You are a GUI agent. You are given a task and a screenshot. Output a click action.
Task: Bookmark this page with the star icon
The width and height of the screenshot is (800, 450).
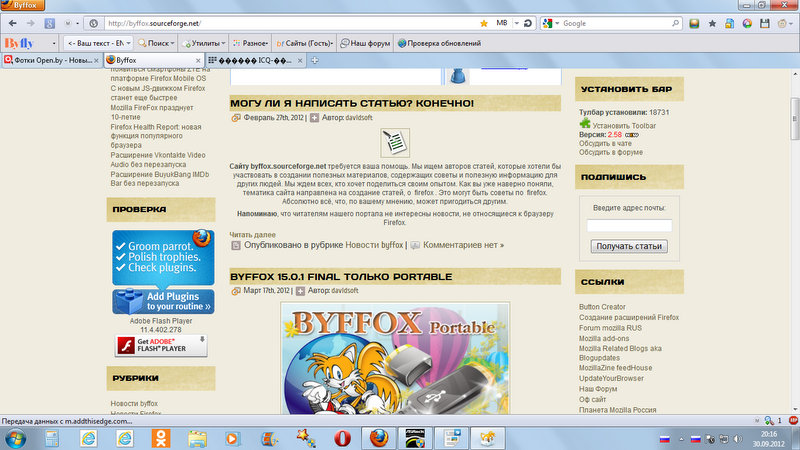[x=484, y=23]
